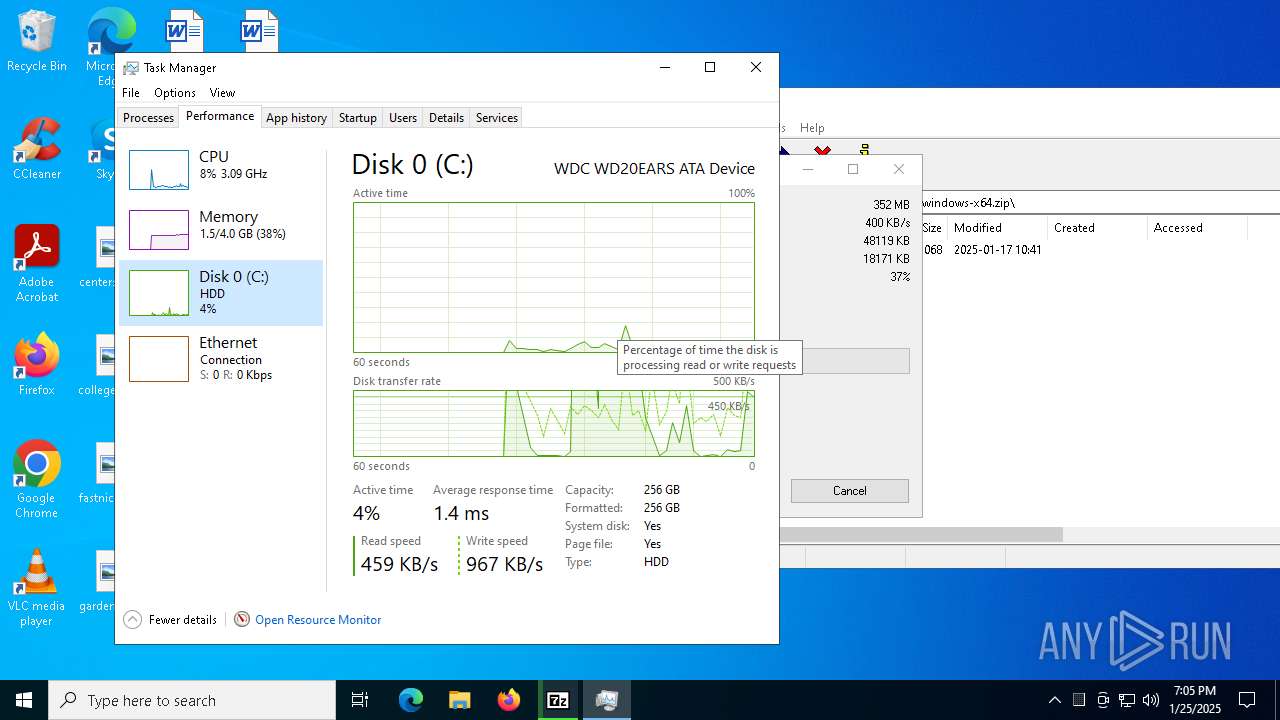Open the File menu in Task Manager

pyautogui.click(x=131, y=93)
